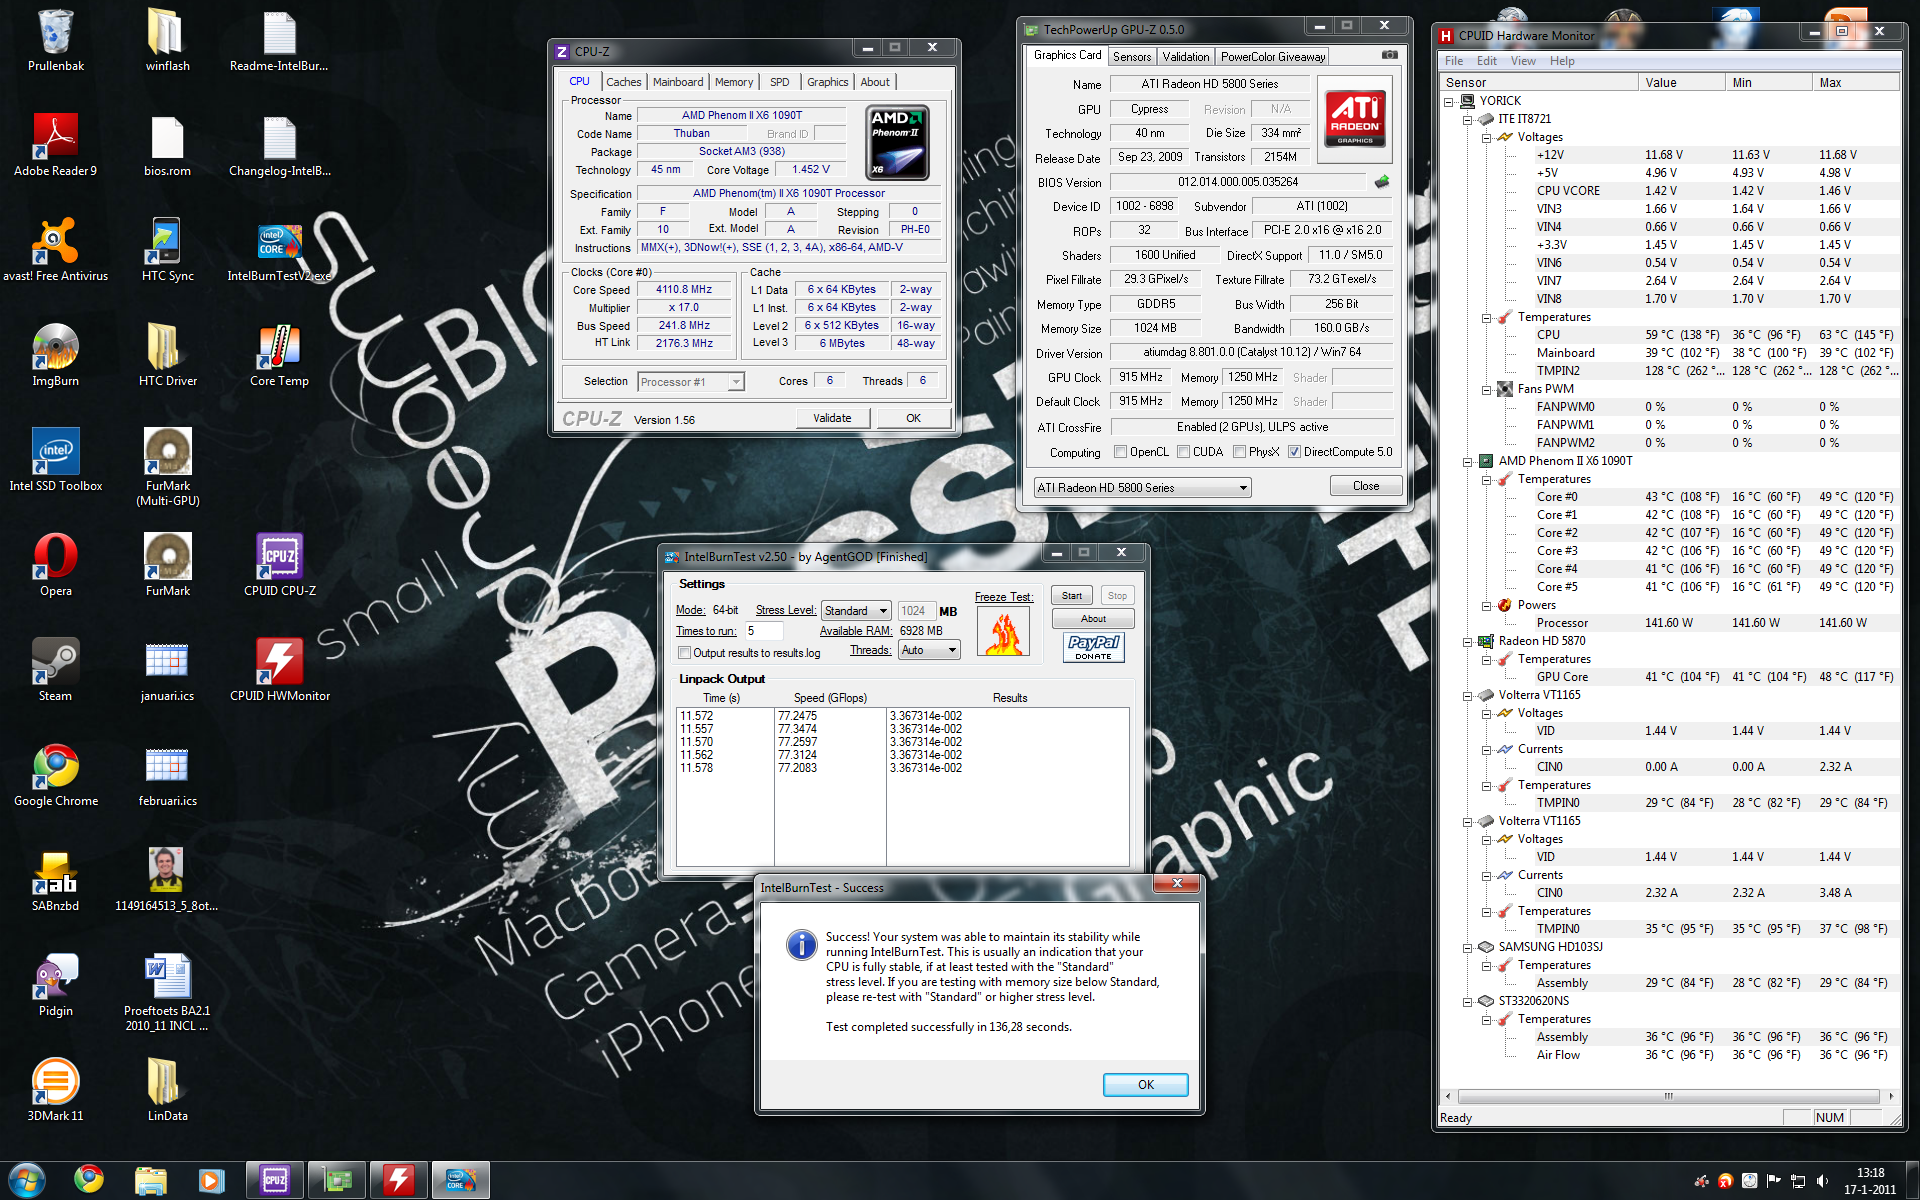1920x1200 pixels.
Task: Open Prullenbak recycle bin desktop icon
Action: tap(55, 40)
